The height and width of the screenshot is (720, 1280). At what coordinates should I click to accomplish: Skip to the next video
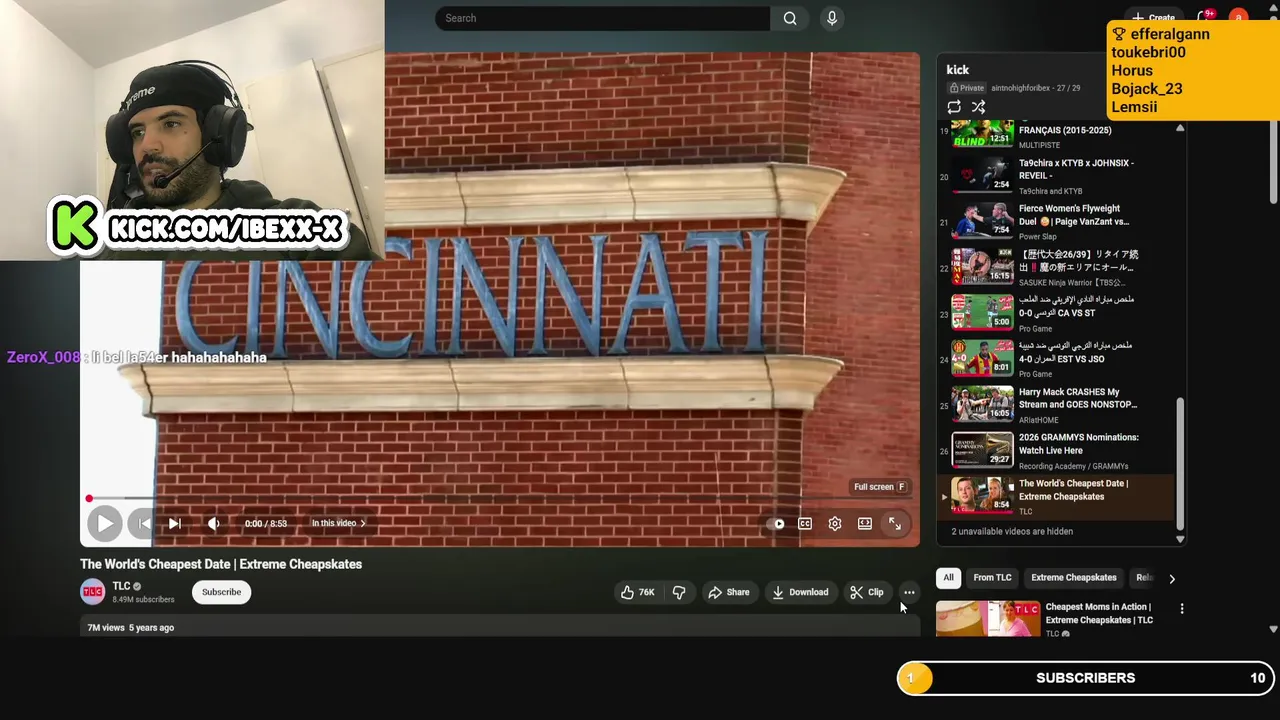[174, 523]
